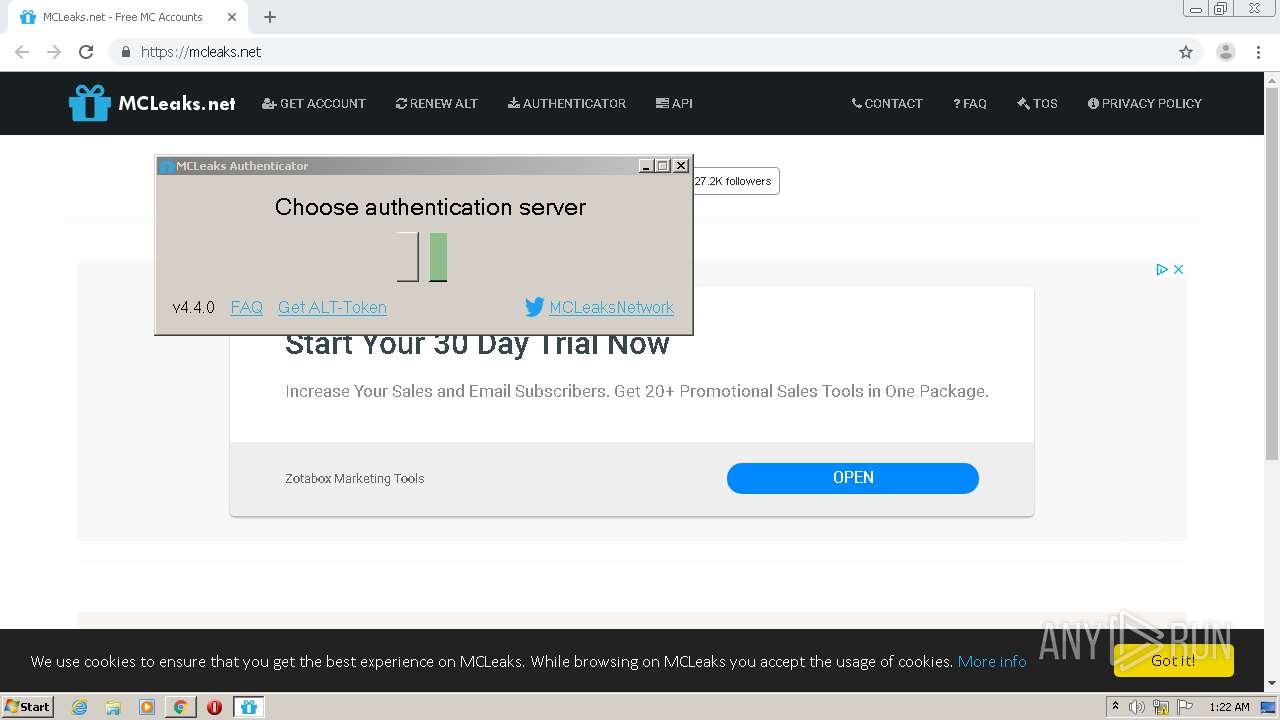Open Windows Media Player from taskbar

click(x=147, y=707)
